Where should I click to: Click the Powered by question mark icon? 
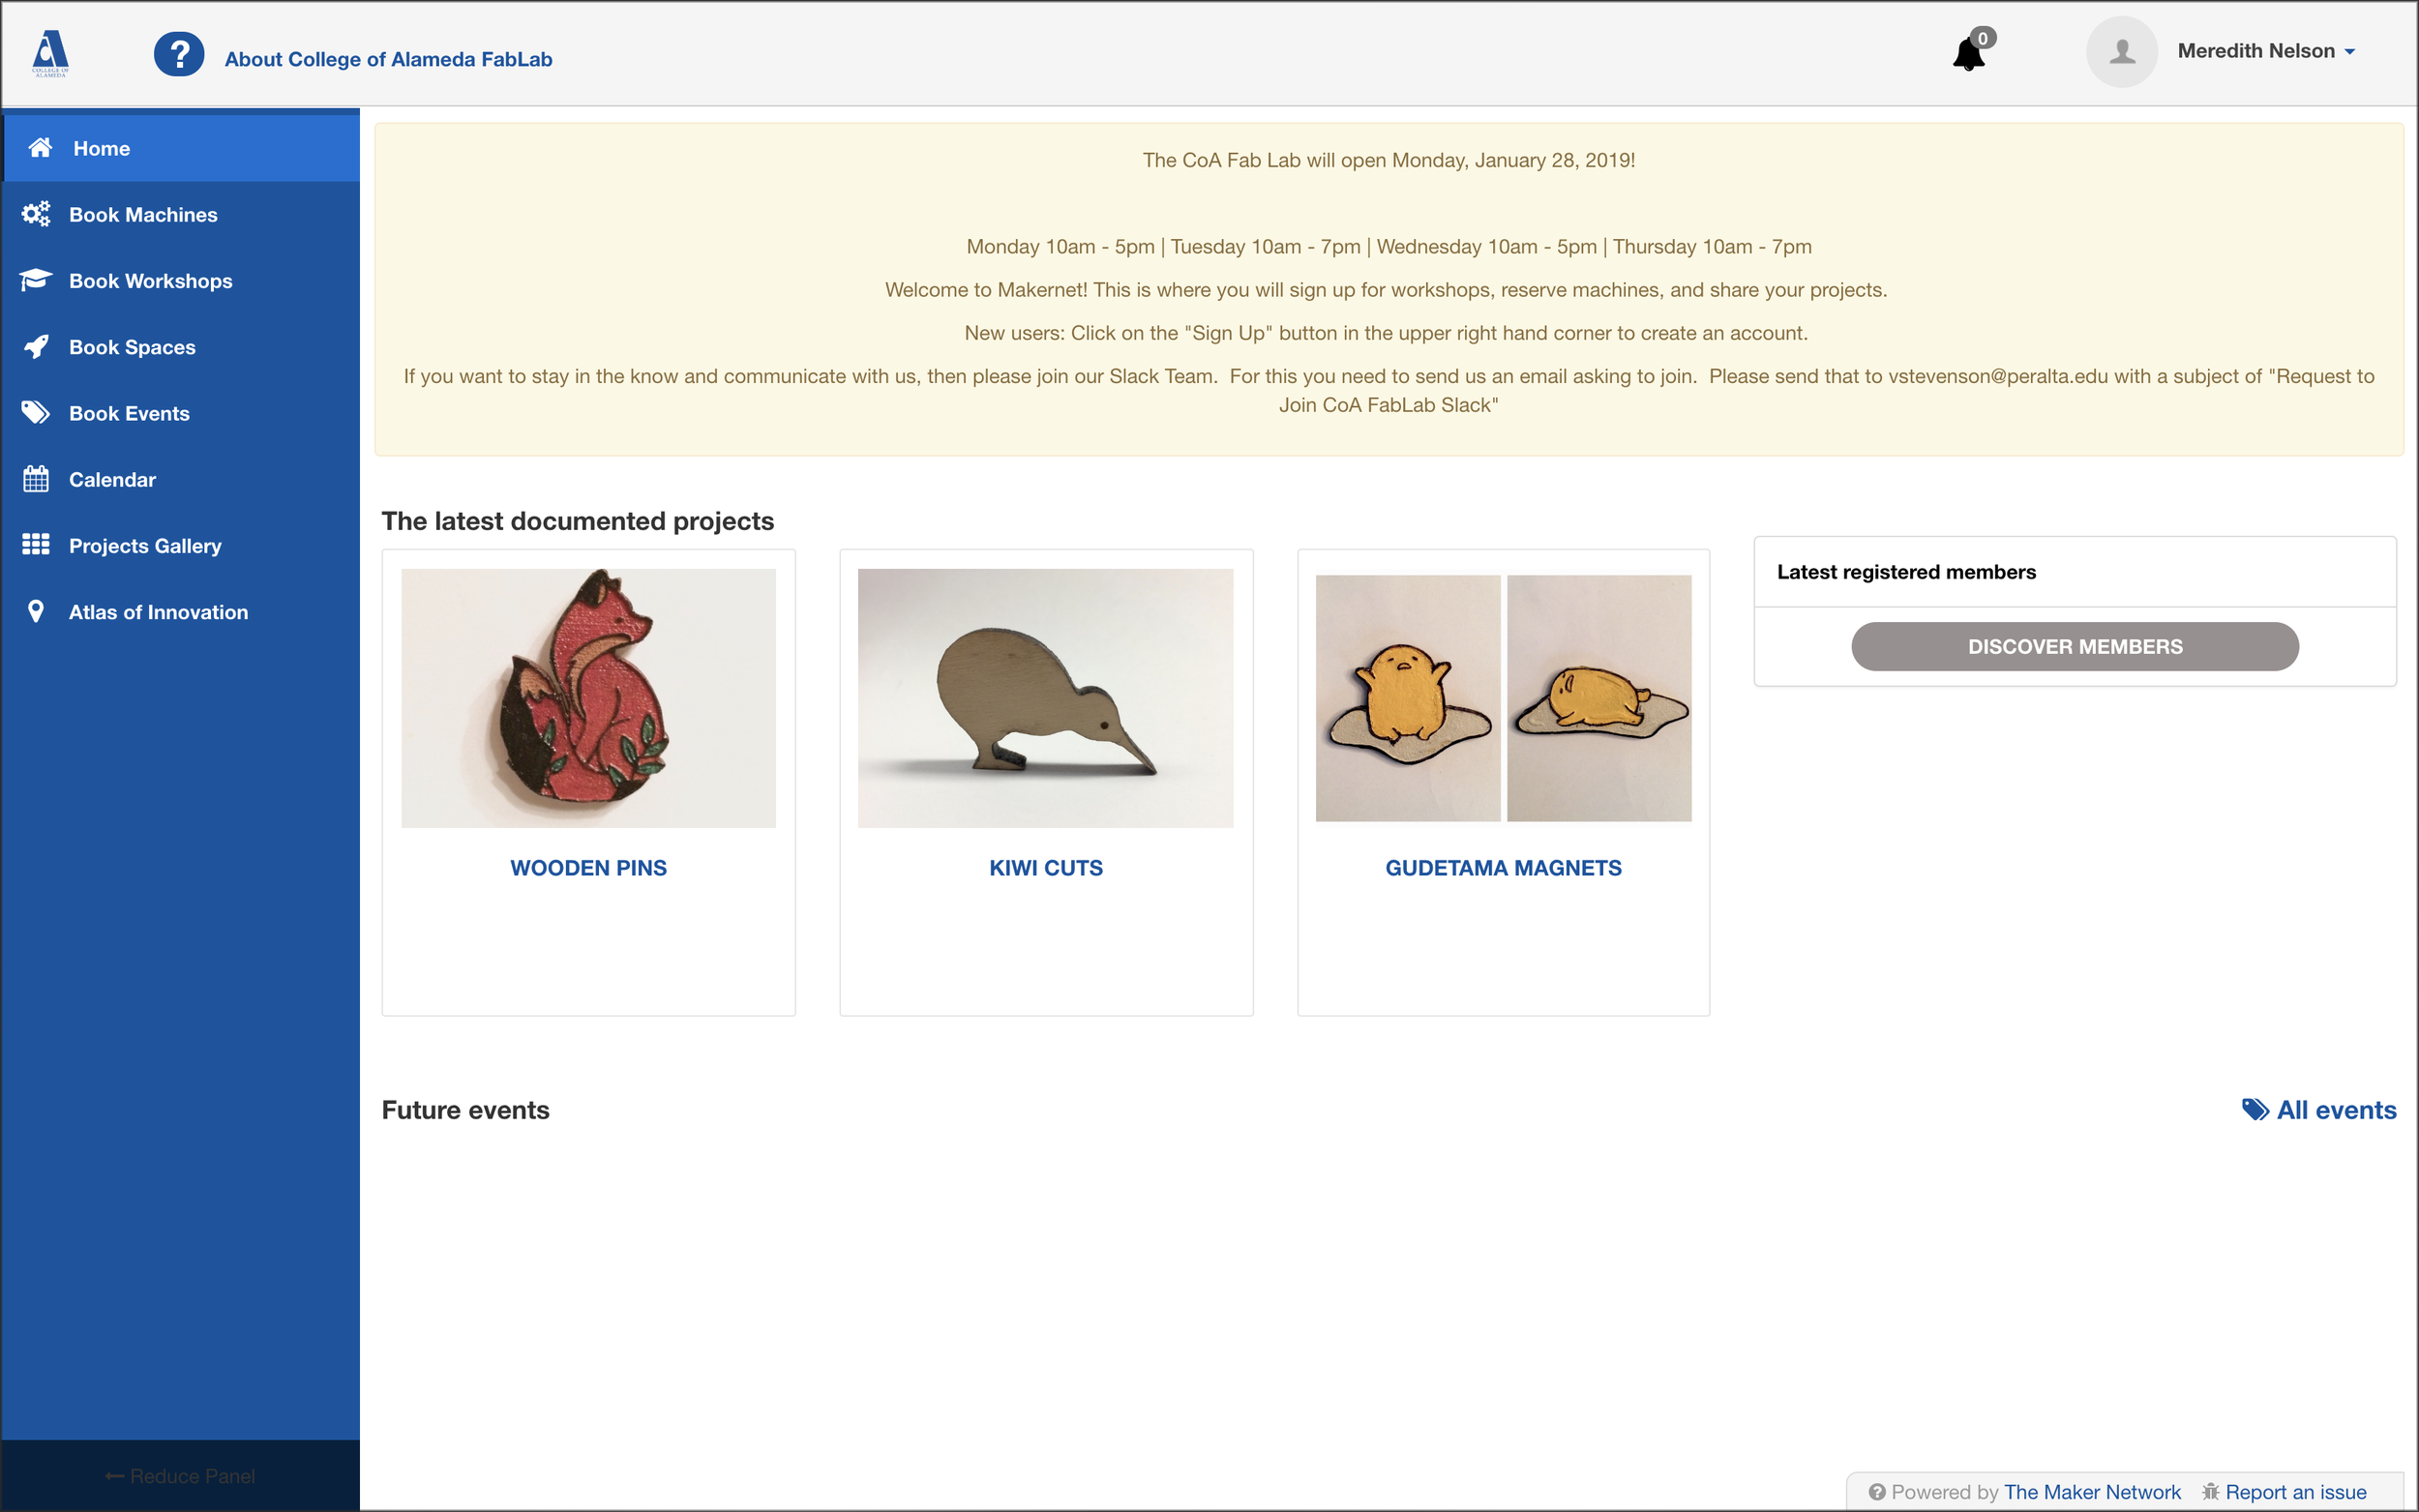tap(1877, 1492)
